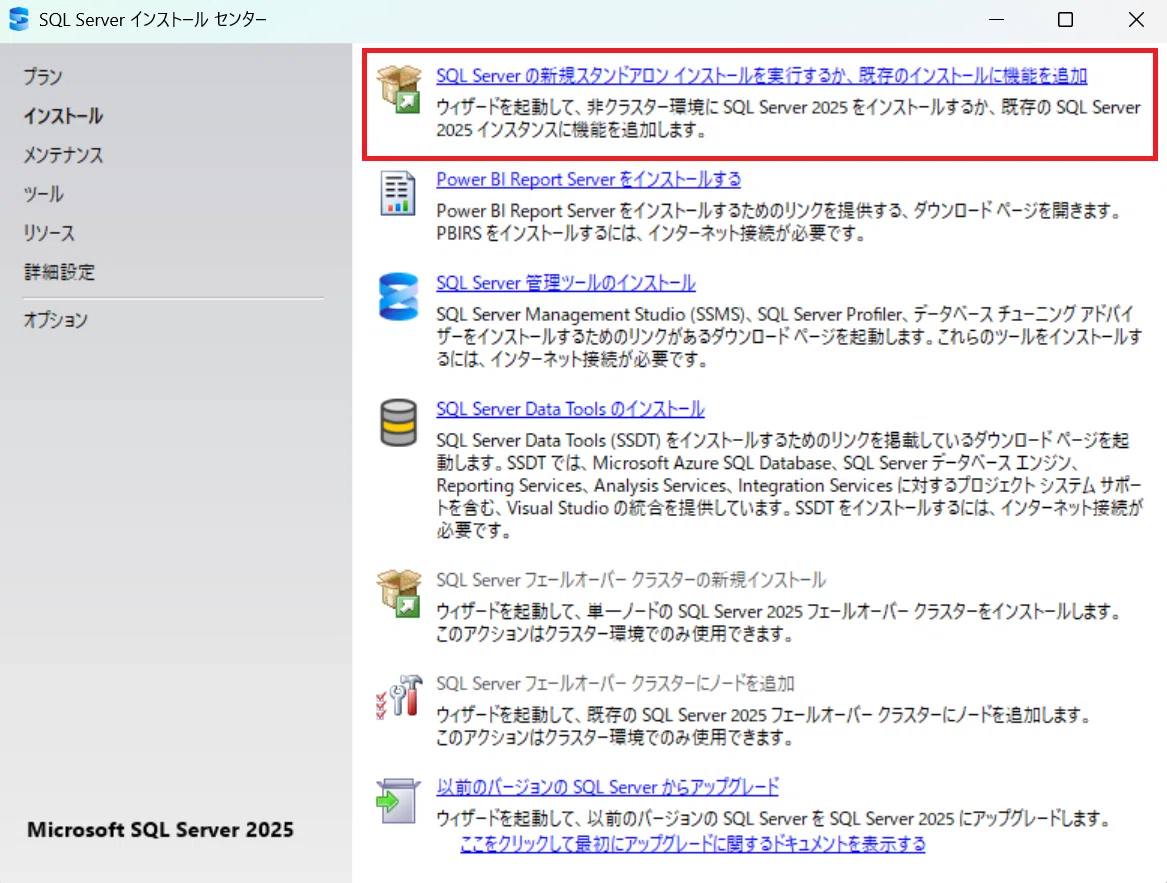
Task: Minimize the install center window
Action: pos(997,19)
